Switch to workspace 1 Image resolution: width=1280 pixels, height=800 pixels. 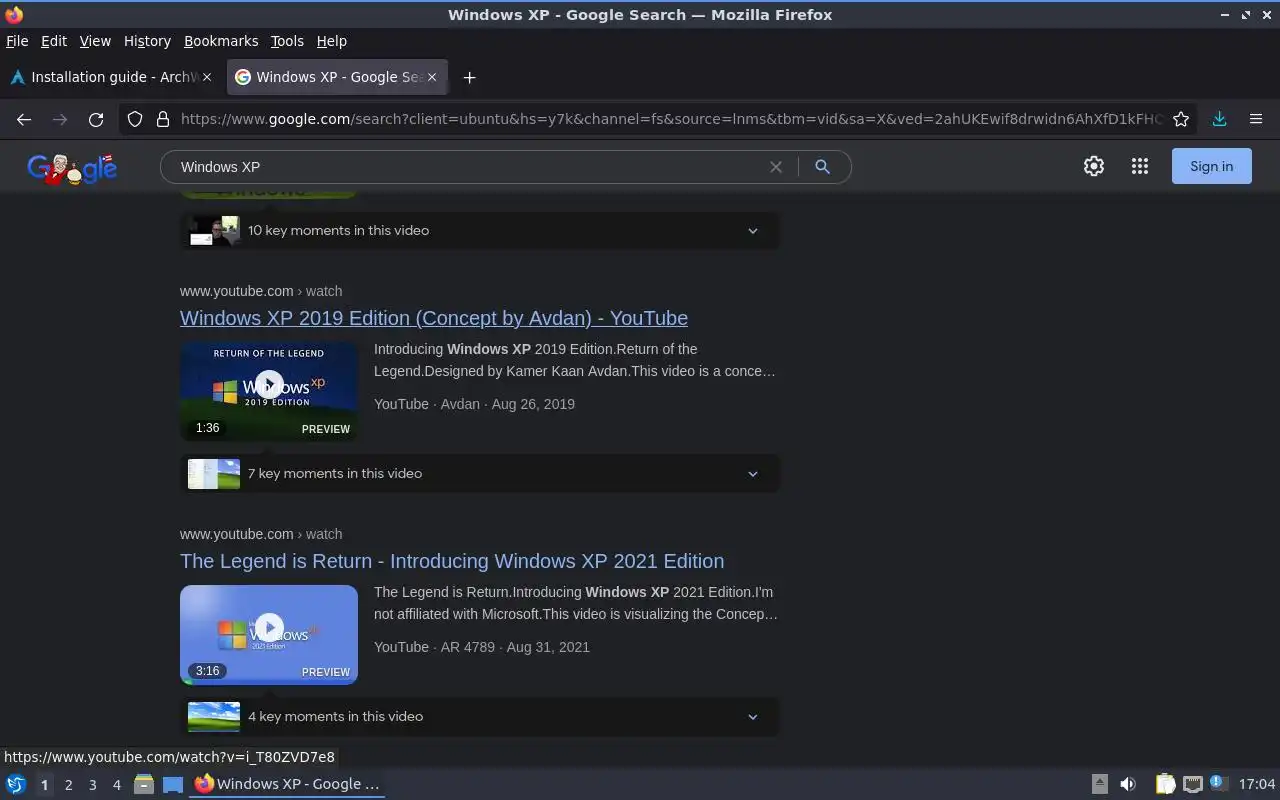click(44, 785)
